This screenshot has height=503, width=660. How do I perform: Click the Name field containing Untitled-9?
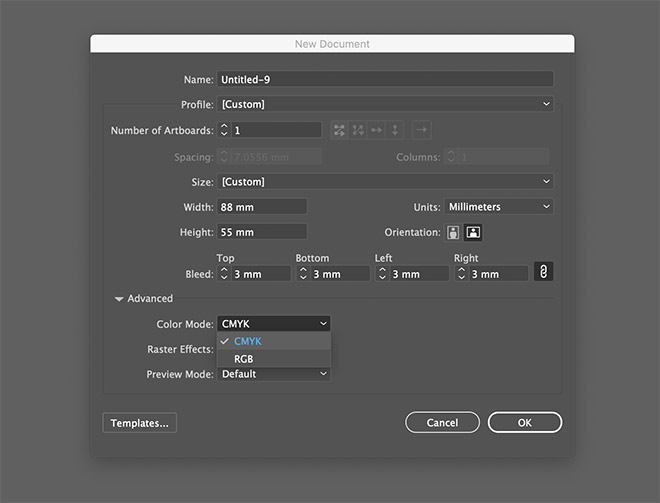(385, 79)
